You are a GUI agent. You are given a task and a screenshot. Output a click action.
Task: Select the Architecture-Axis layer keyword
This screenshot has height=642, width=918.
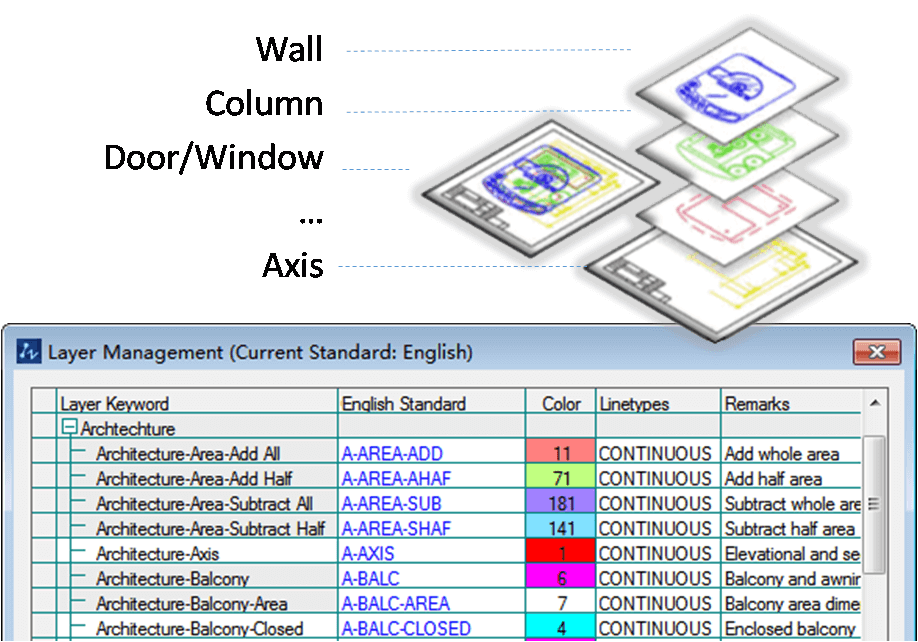pos(157,554)
